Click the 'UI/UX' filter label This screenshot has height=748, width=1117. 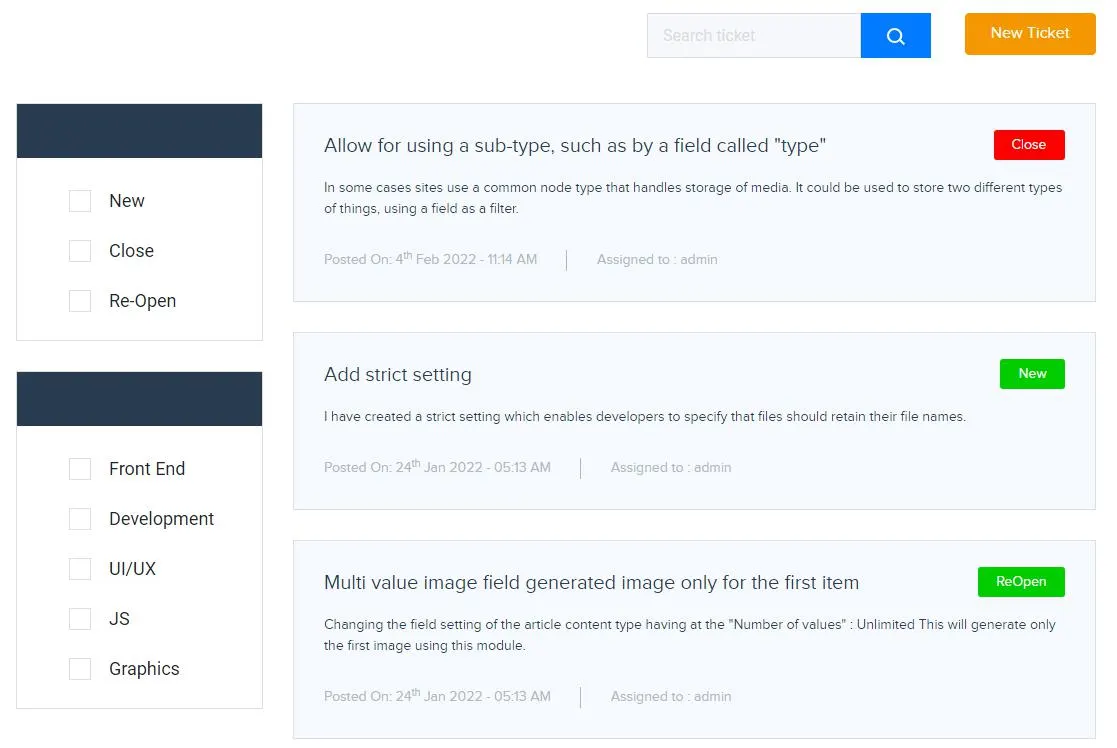(x=132, y=568)
